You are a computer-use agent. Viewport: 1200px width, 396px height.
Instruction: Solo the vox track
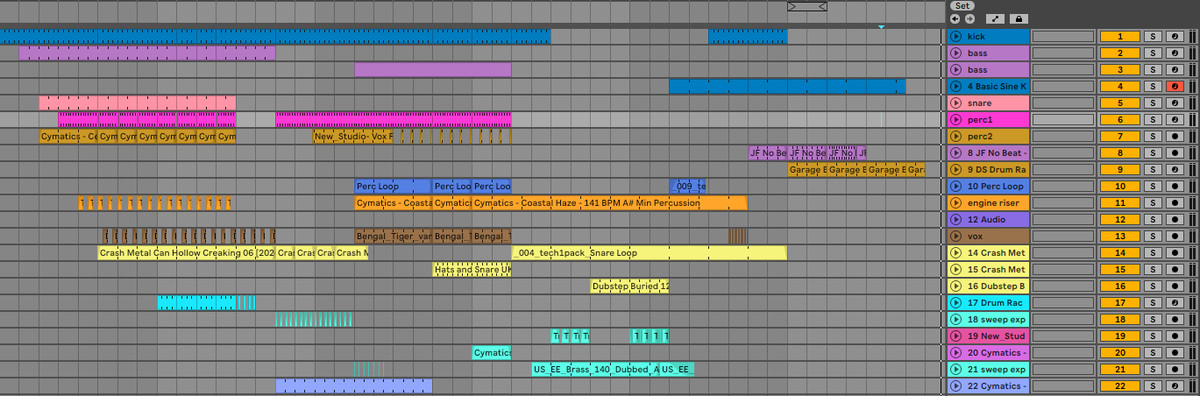pyautogui.click(x=1152, y=236)
